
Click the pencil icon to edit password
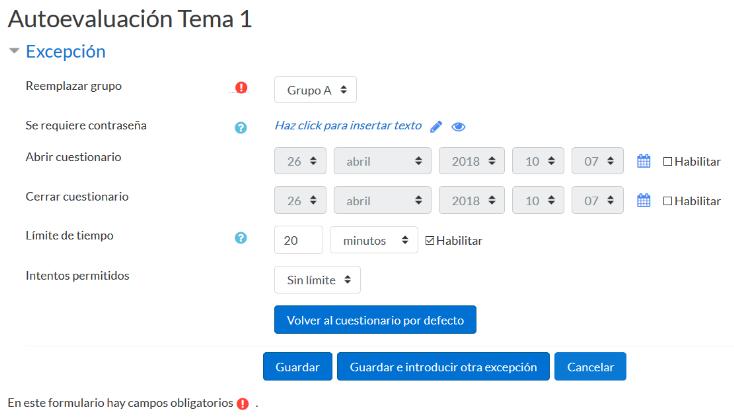(x=436, y=126)
